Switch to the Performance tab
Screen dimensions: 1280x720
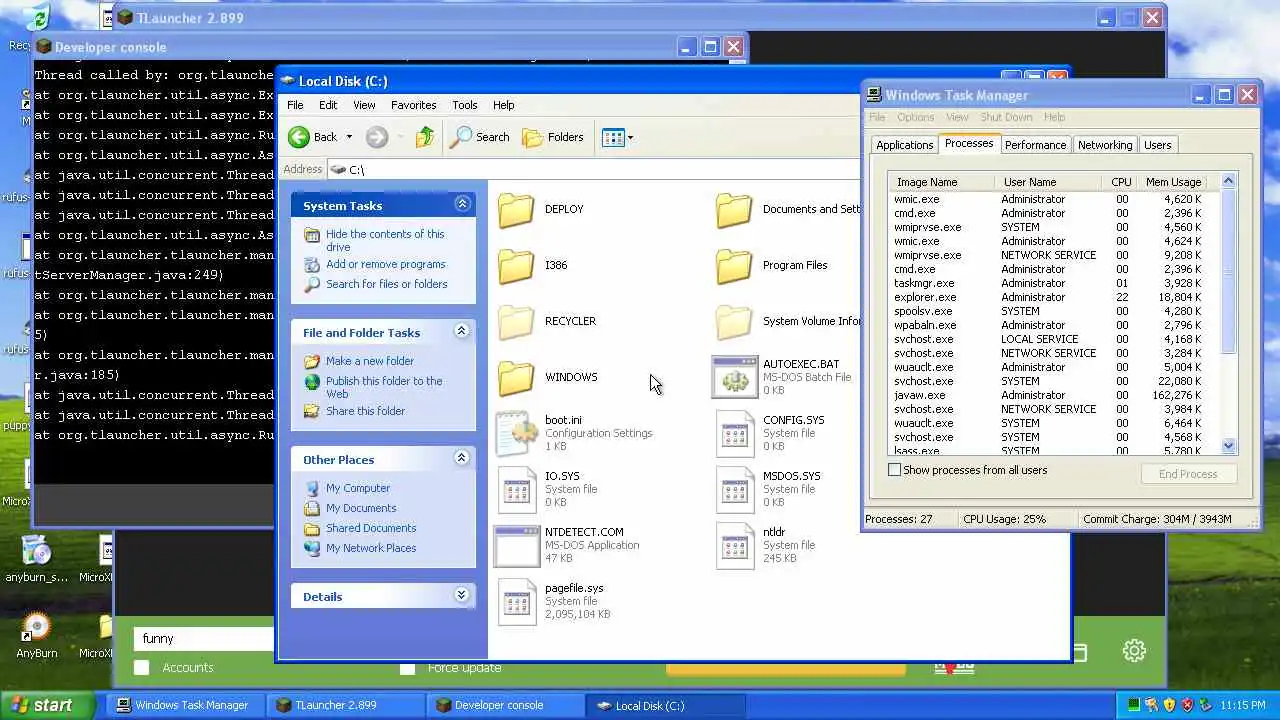pyautogui.click(x=1035, y=145)
